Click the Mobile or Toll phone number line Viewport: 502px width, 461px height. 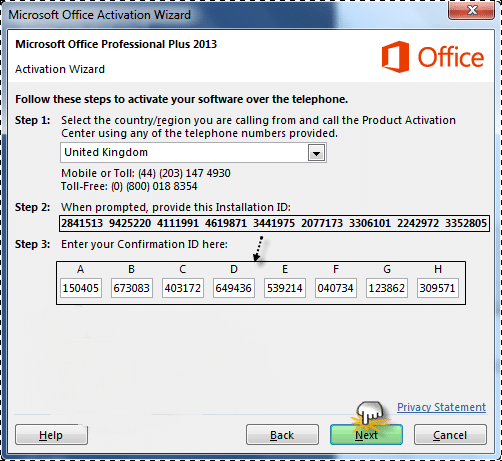146,173
